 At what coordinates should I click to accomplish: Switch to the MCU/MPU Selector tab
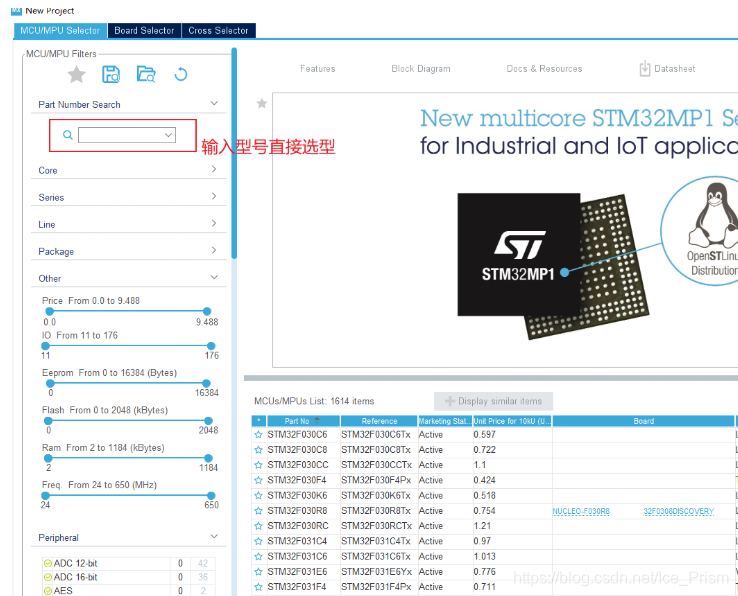60,31
